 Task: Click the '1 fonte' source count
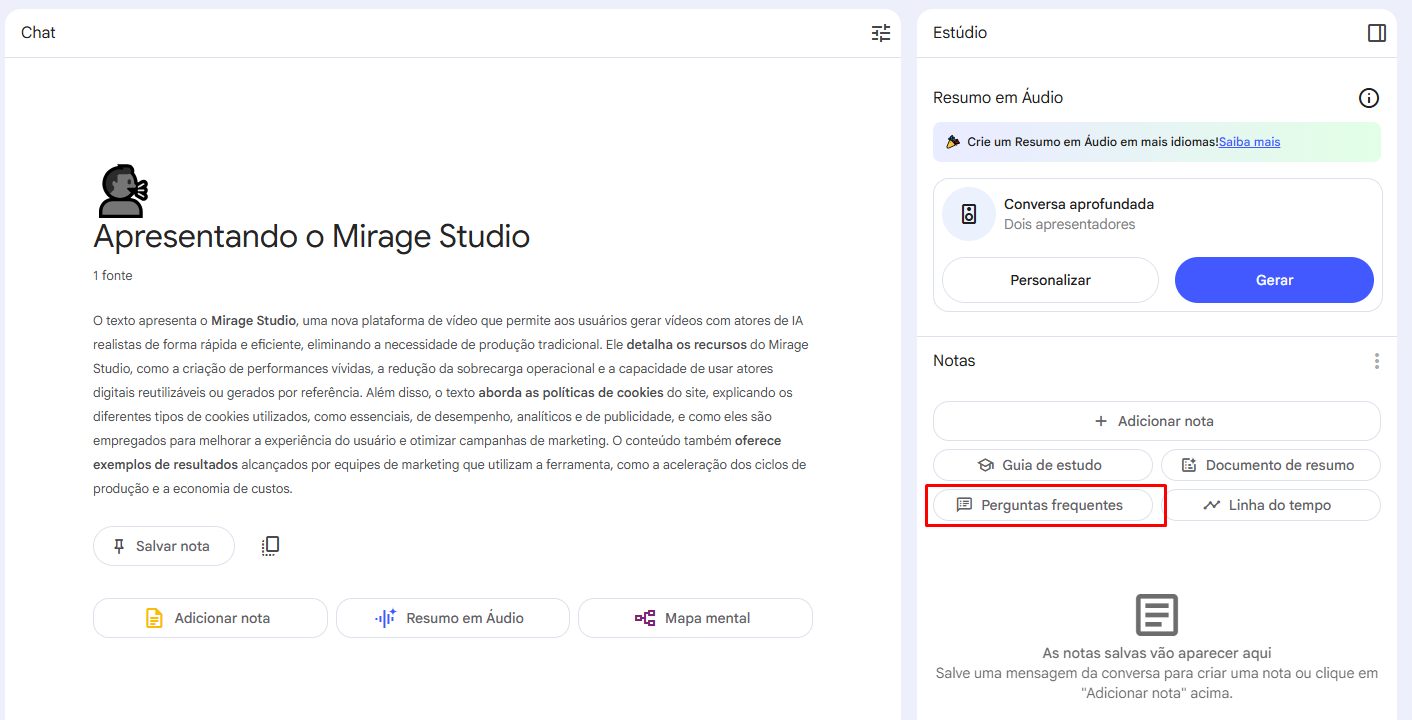pyautogui.click(x=113, y=275)
